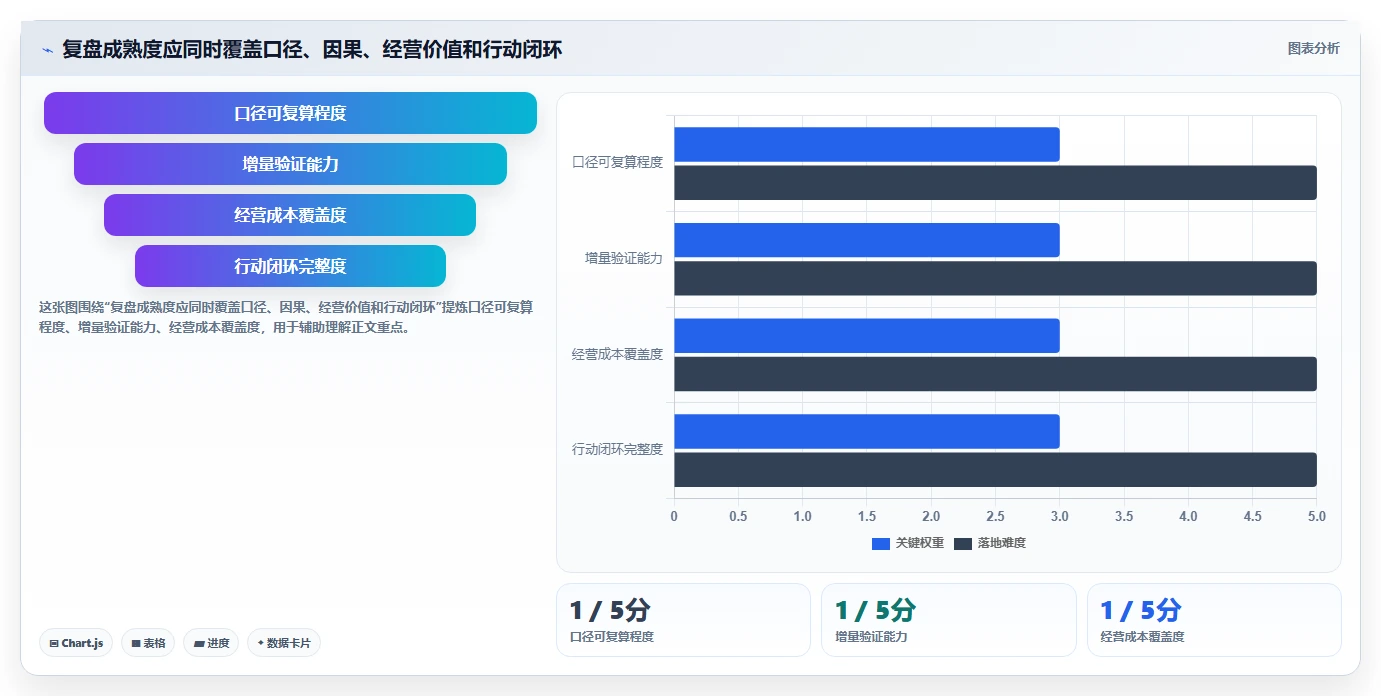Click the 0 tick on the x-axis
1381x696 pixels.
click(x=674, y=516)
